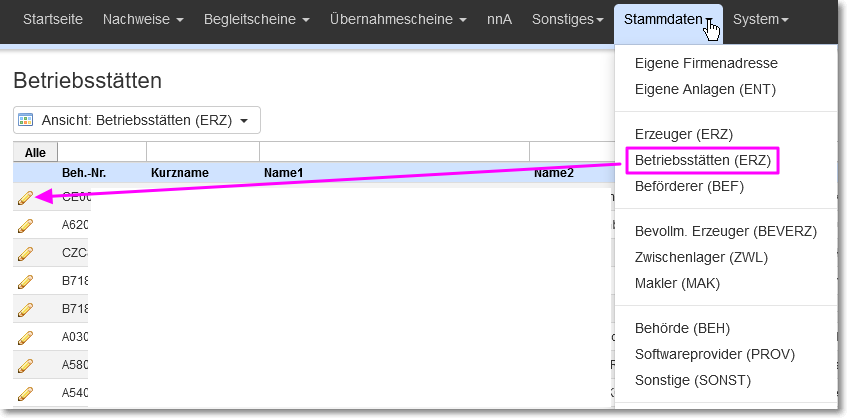847x418 pixels.
Task: Click the Kurzname filter input field
Action: [203, 152]
